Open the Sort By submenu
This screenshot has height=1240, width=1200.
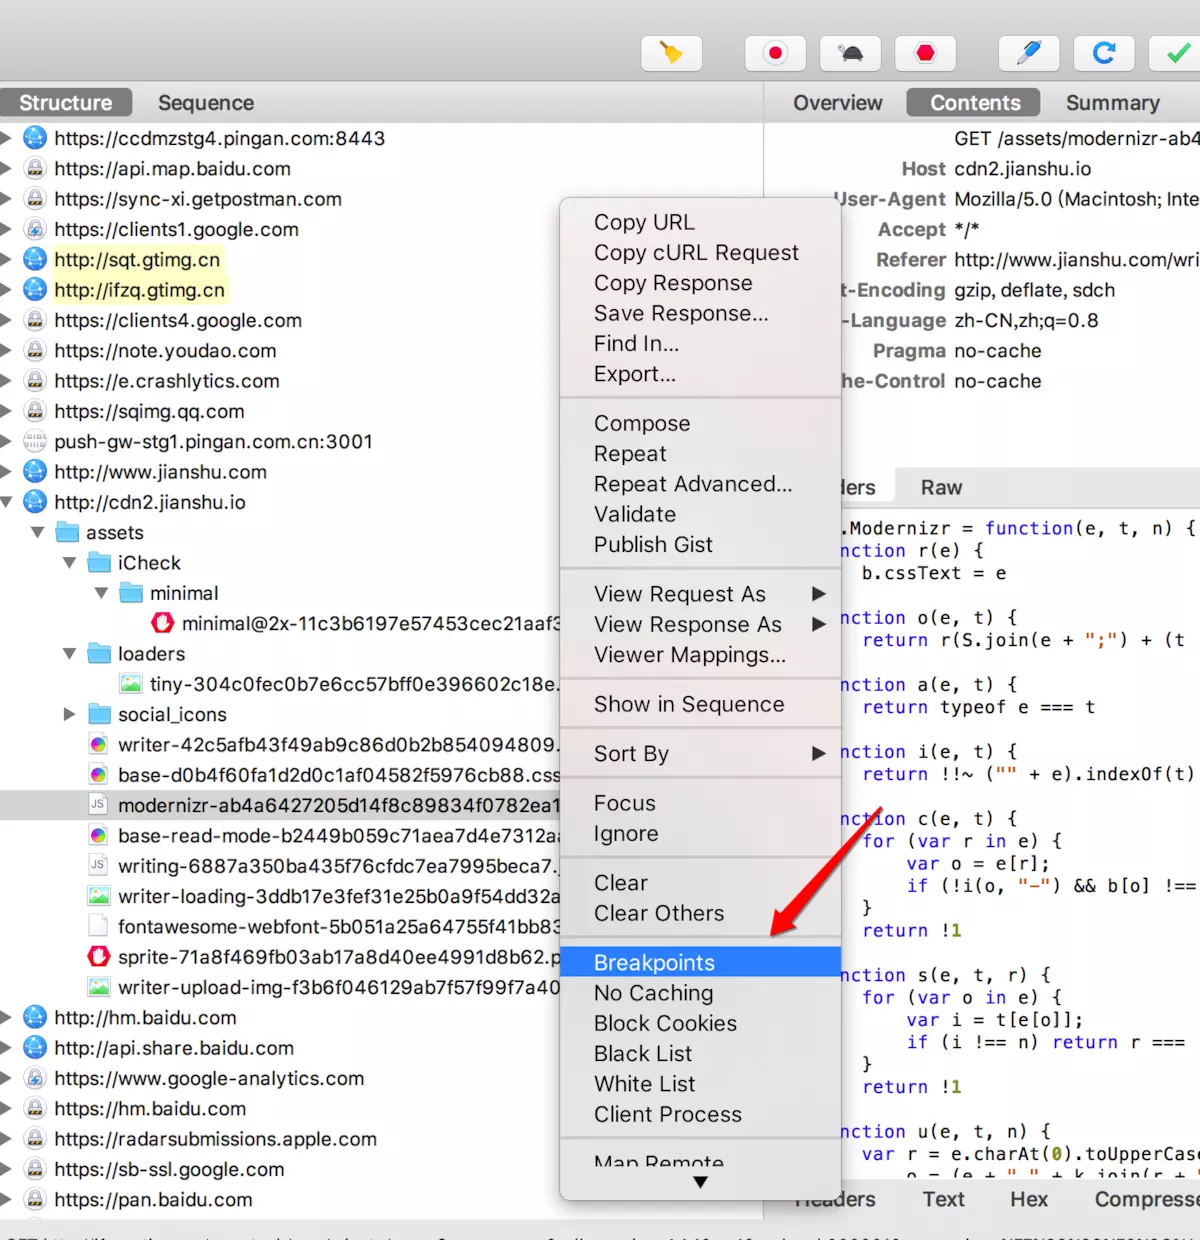tap(700, 754)
